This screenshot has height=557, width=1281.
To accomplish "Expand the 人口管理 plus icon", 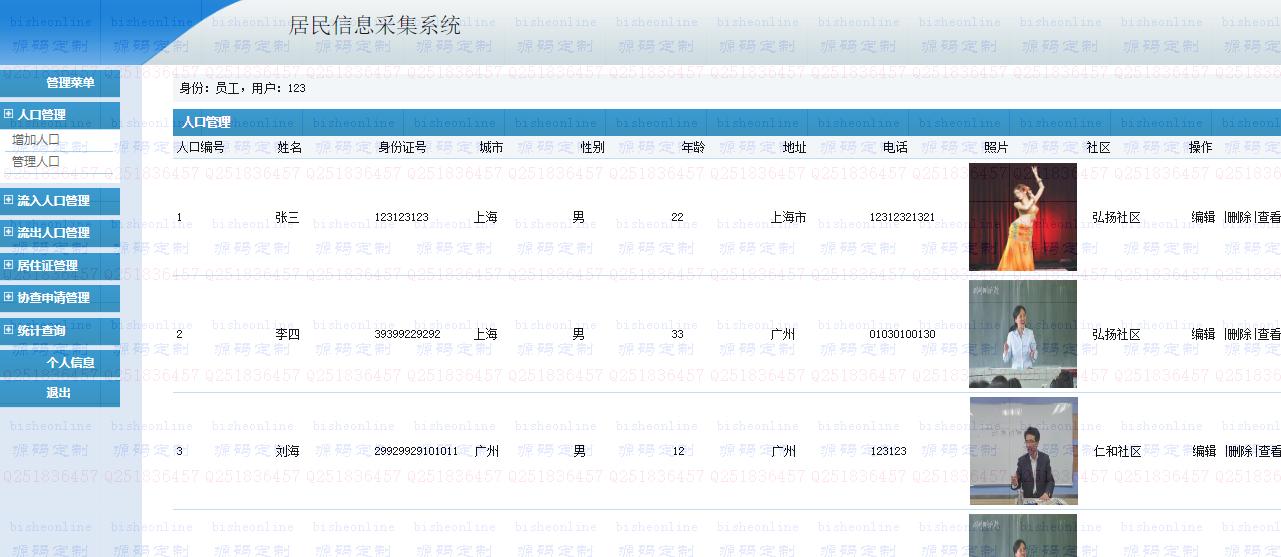I will click(9, 115).
